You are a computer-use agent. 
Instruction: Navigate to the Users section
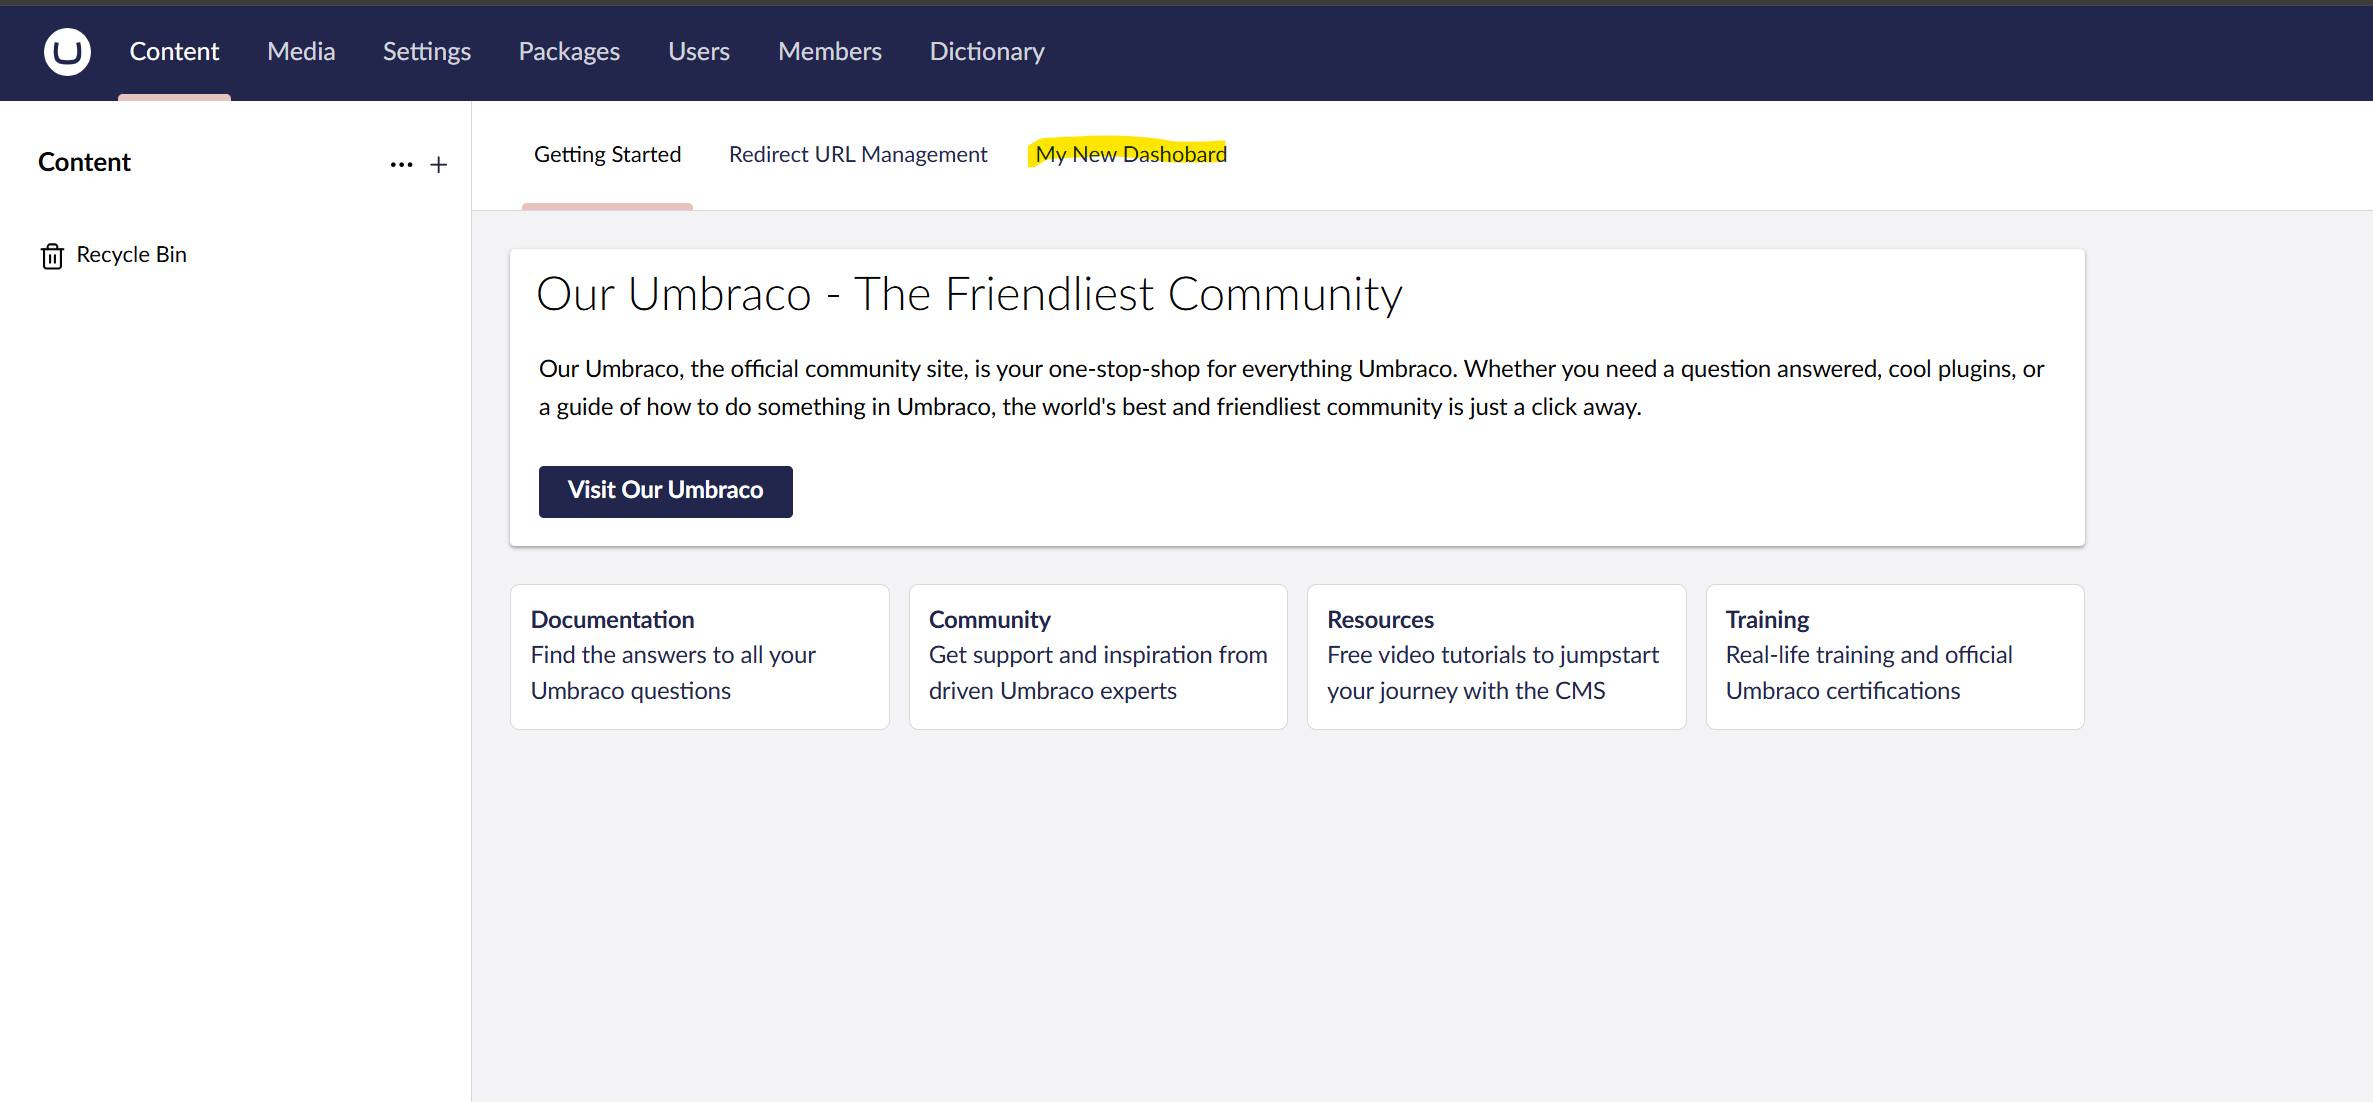point(699,52)
